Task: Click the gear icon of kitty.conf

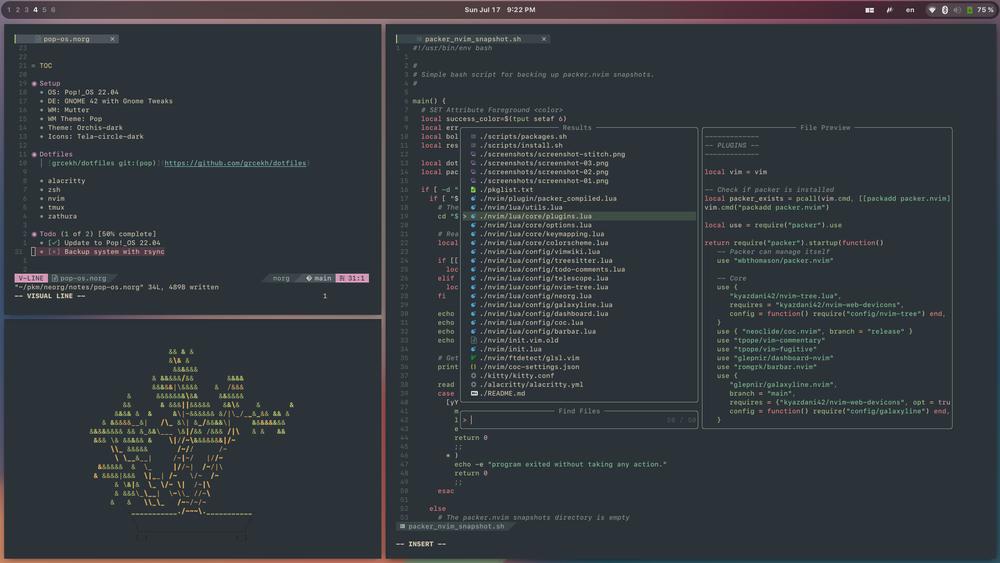Action: point(473,376)
